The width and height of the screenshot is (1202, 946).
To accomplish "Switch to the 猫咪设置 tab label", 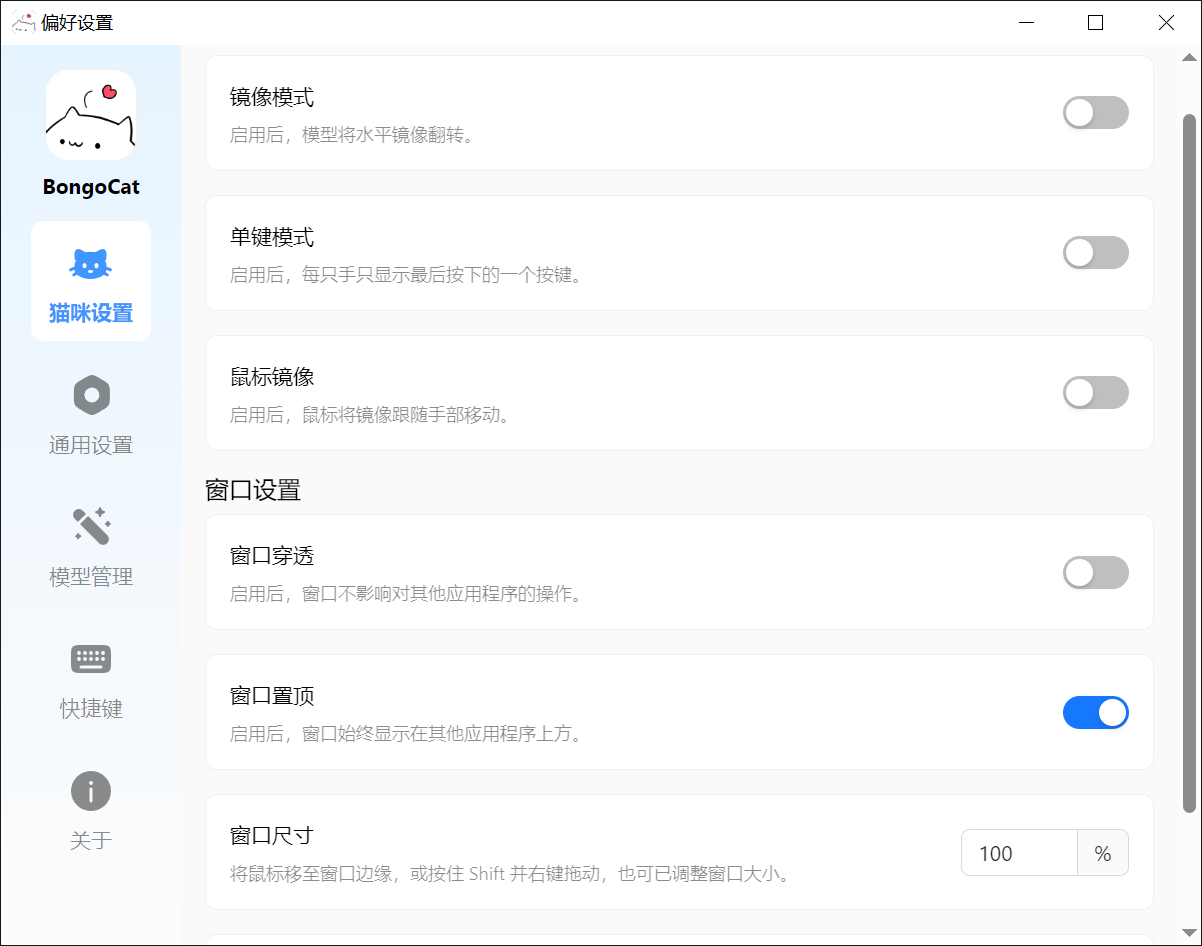I will click(x=91, y=313).
